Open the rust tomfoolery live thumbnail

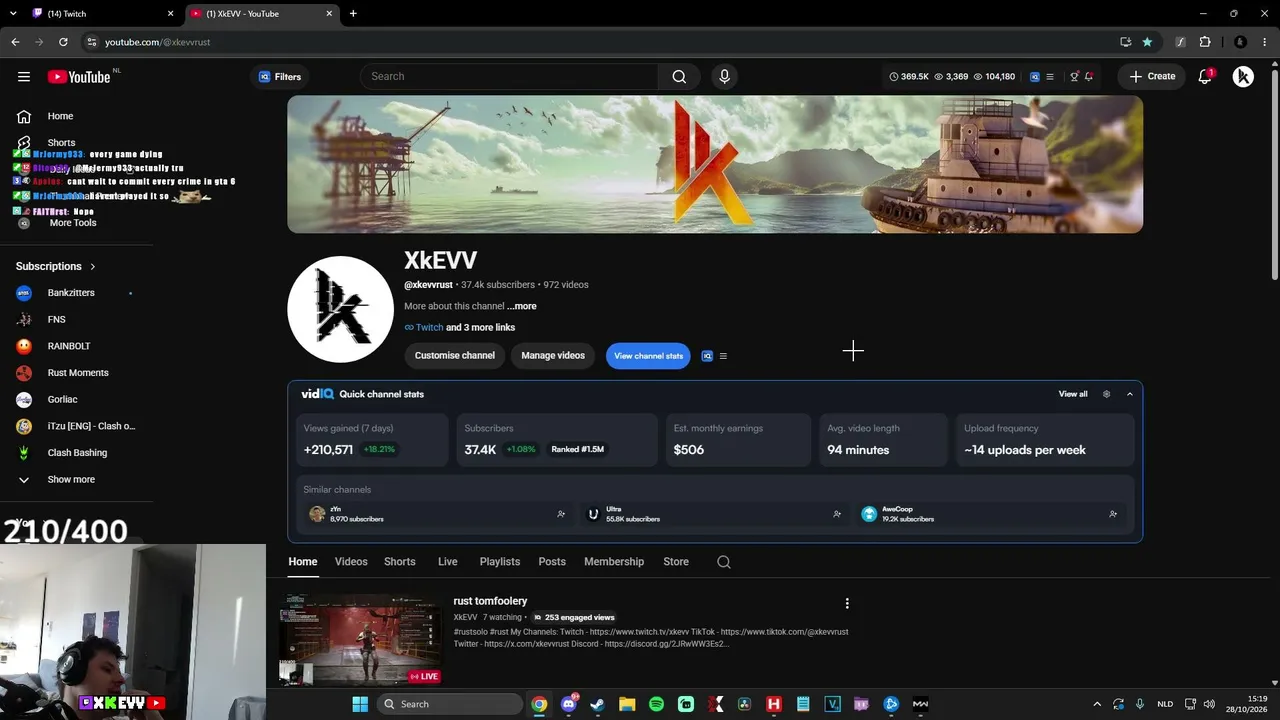361,640
